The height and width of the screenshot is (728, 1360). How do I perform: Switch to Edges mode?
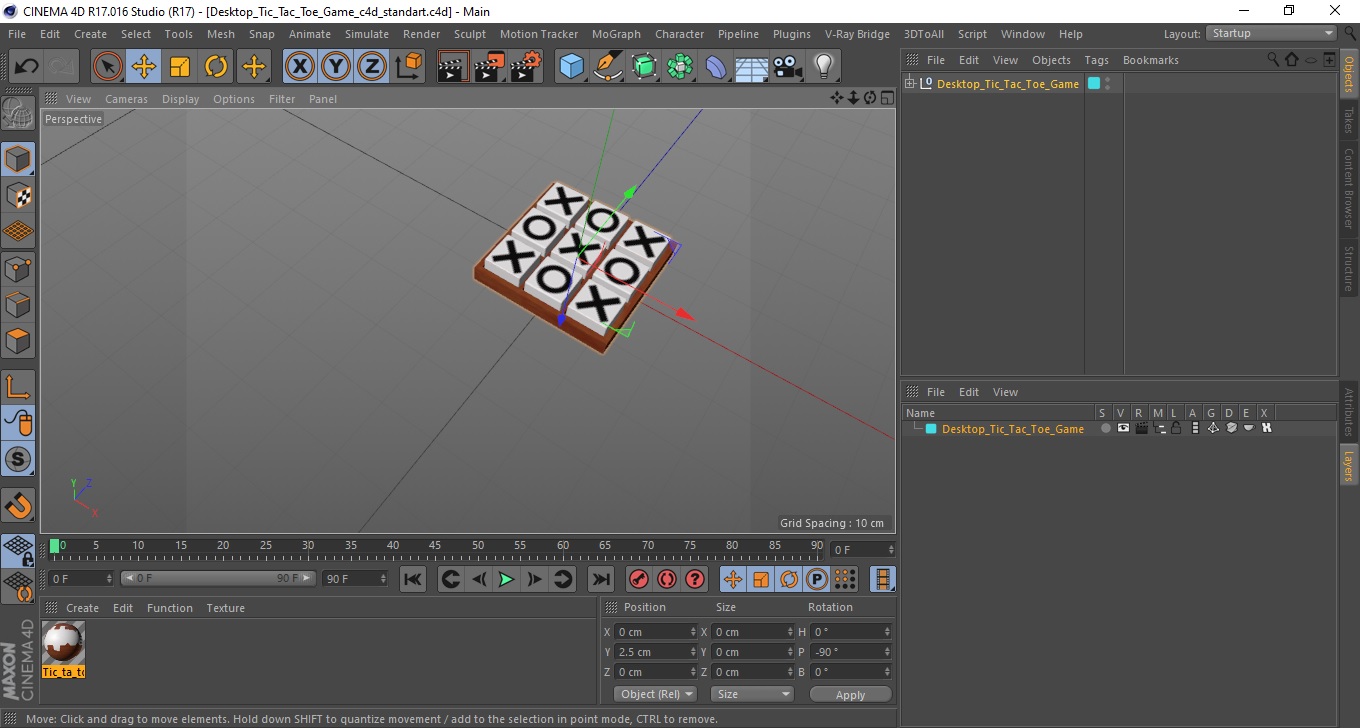[x=18, y=304]
